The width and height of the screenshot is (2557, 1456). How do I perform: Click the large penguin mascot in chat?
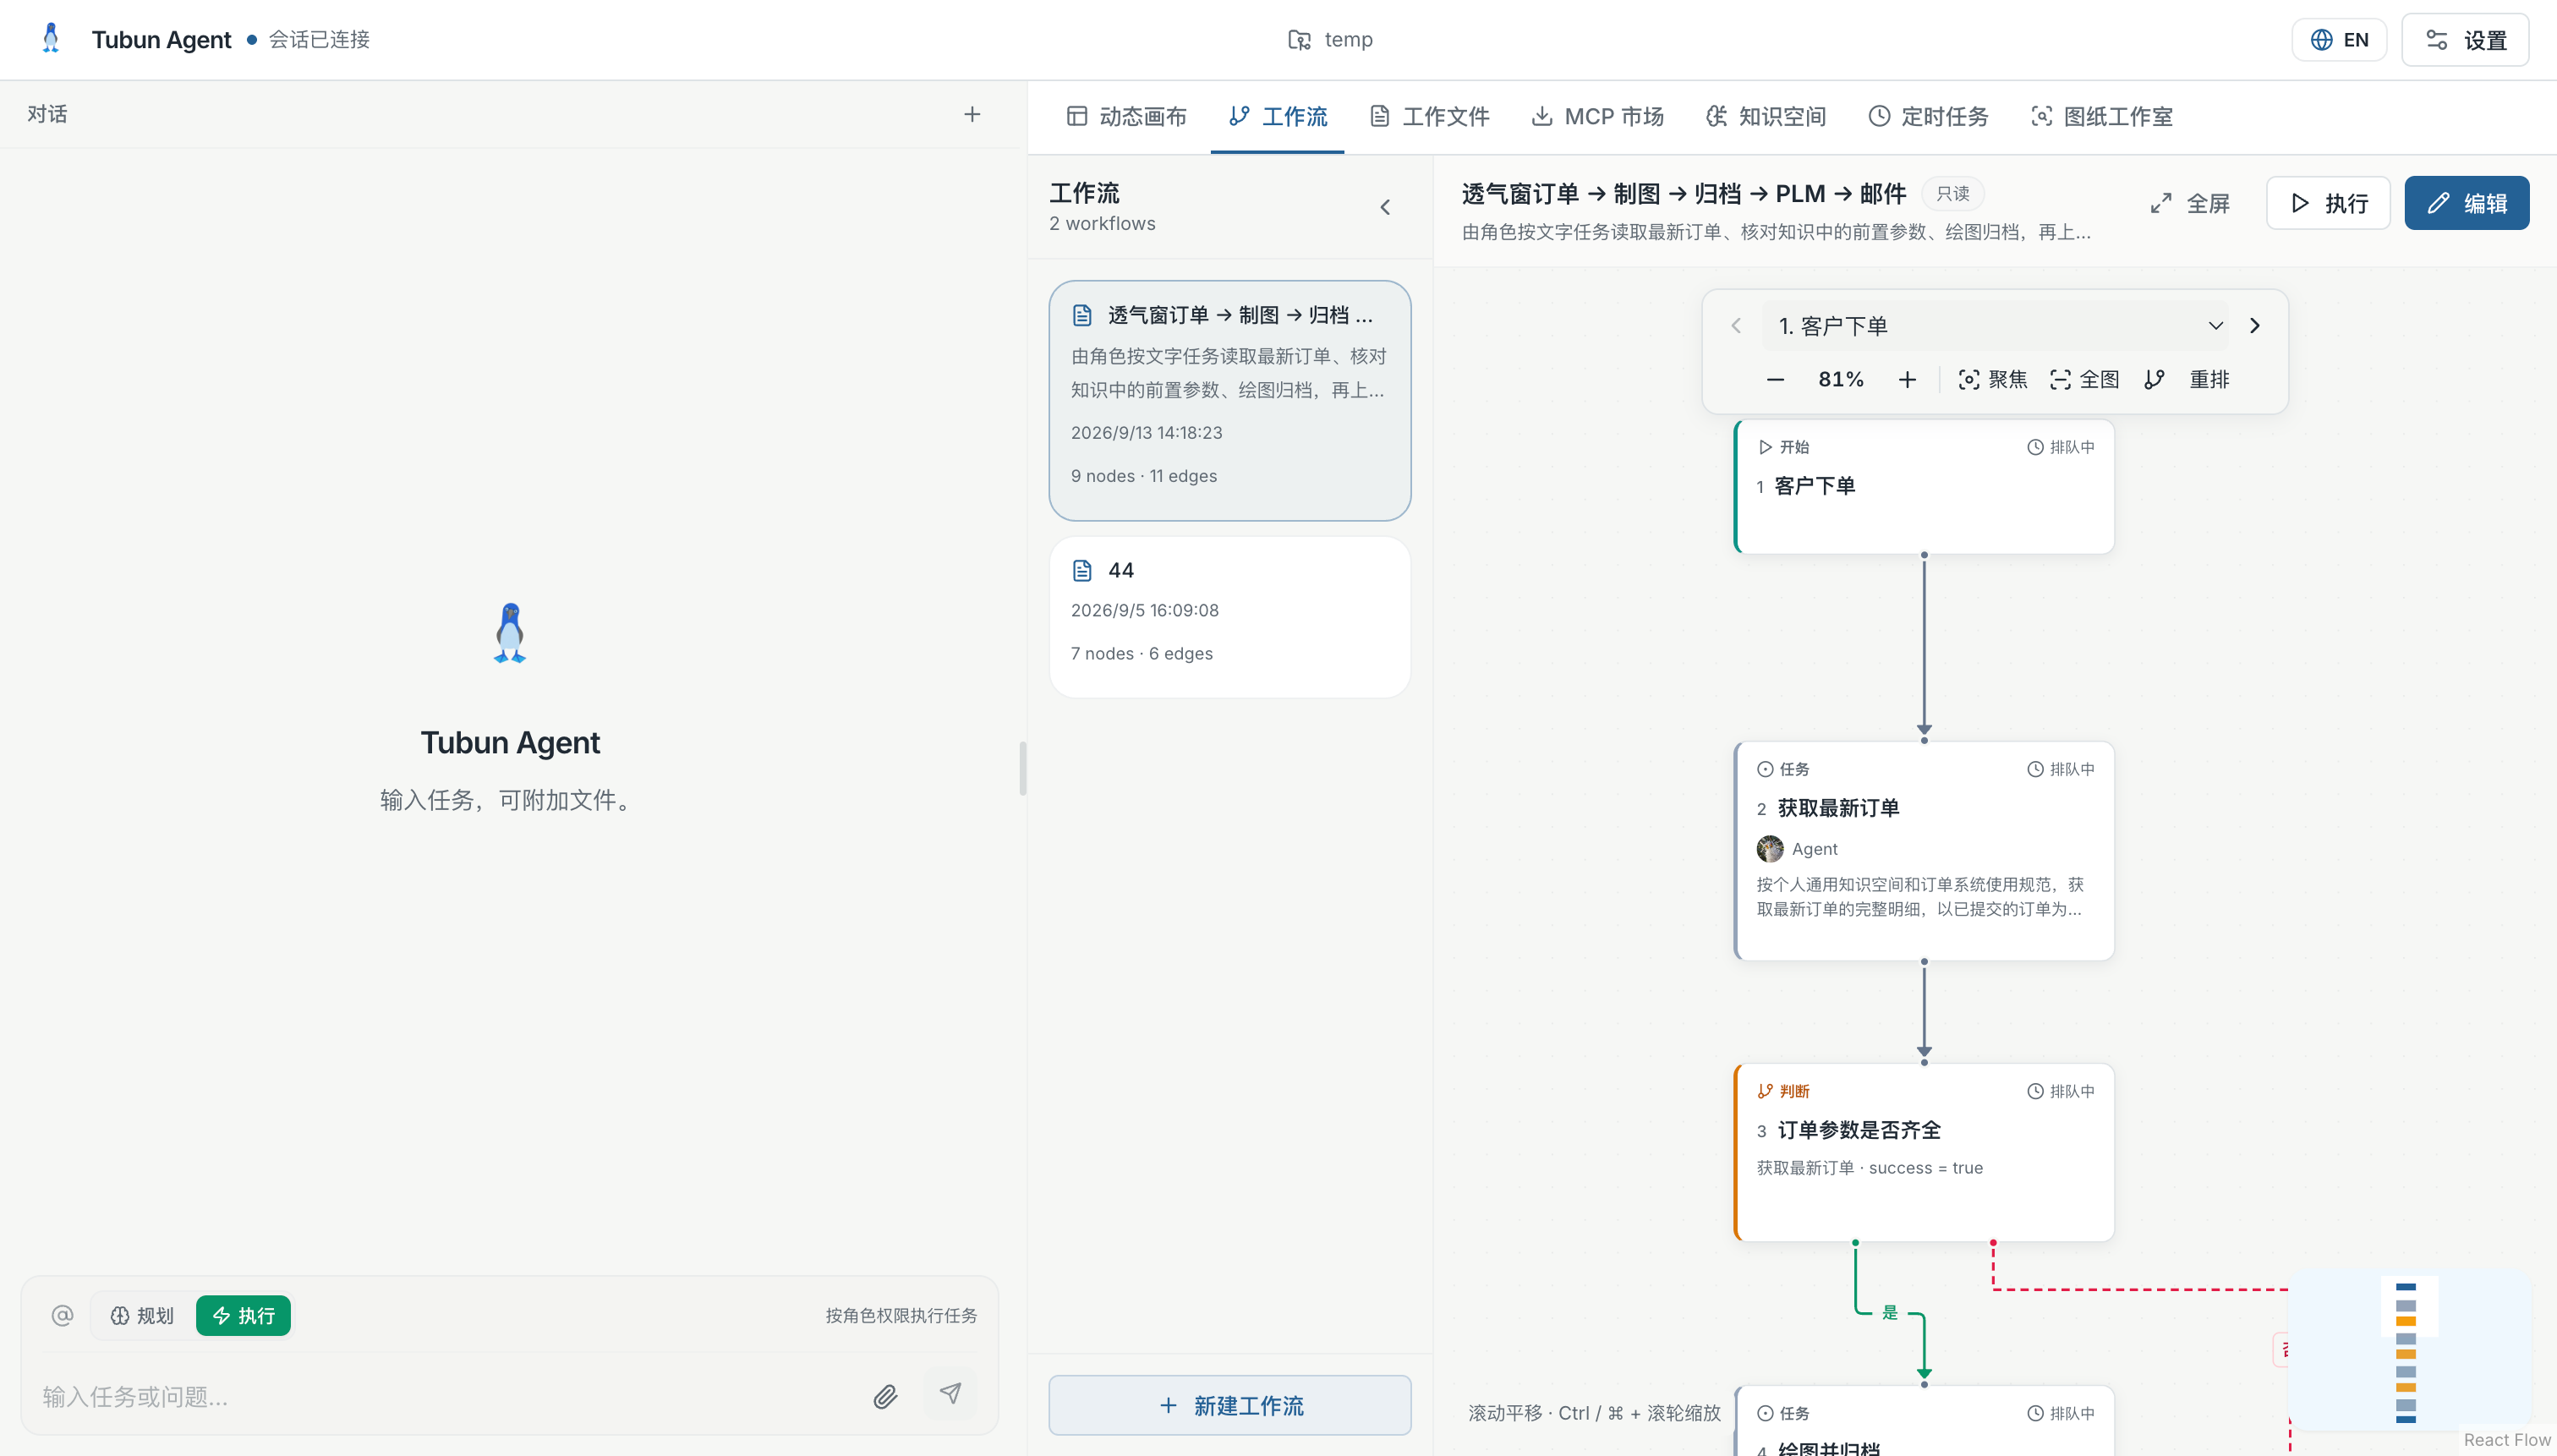point(510,632)
